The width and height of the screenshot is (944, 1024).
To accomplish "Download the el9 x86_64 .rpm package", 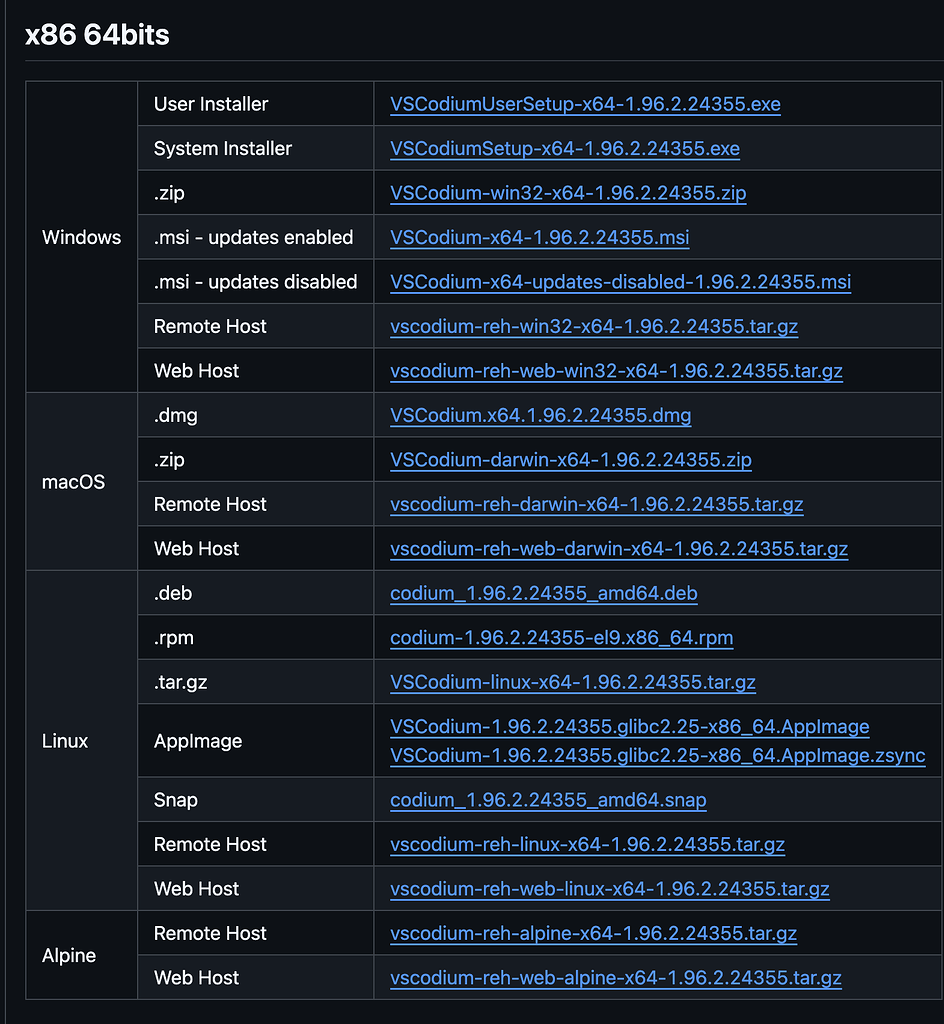I will click(x=561, y=638).
